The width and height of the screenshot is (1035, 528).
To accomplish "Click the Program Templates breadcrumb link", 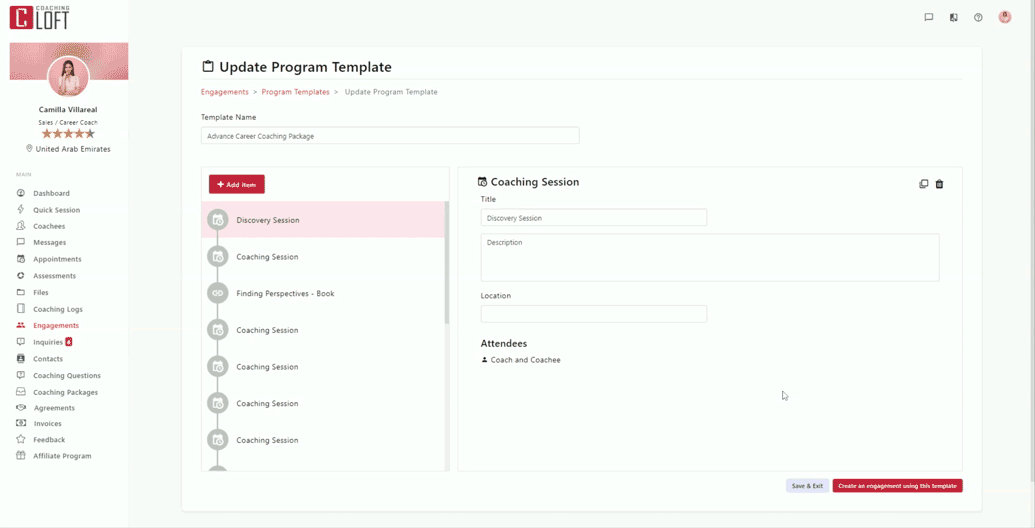I will 295,92.
